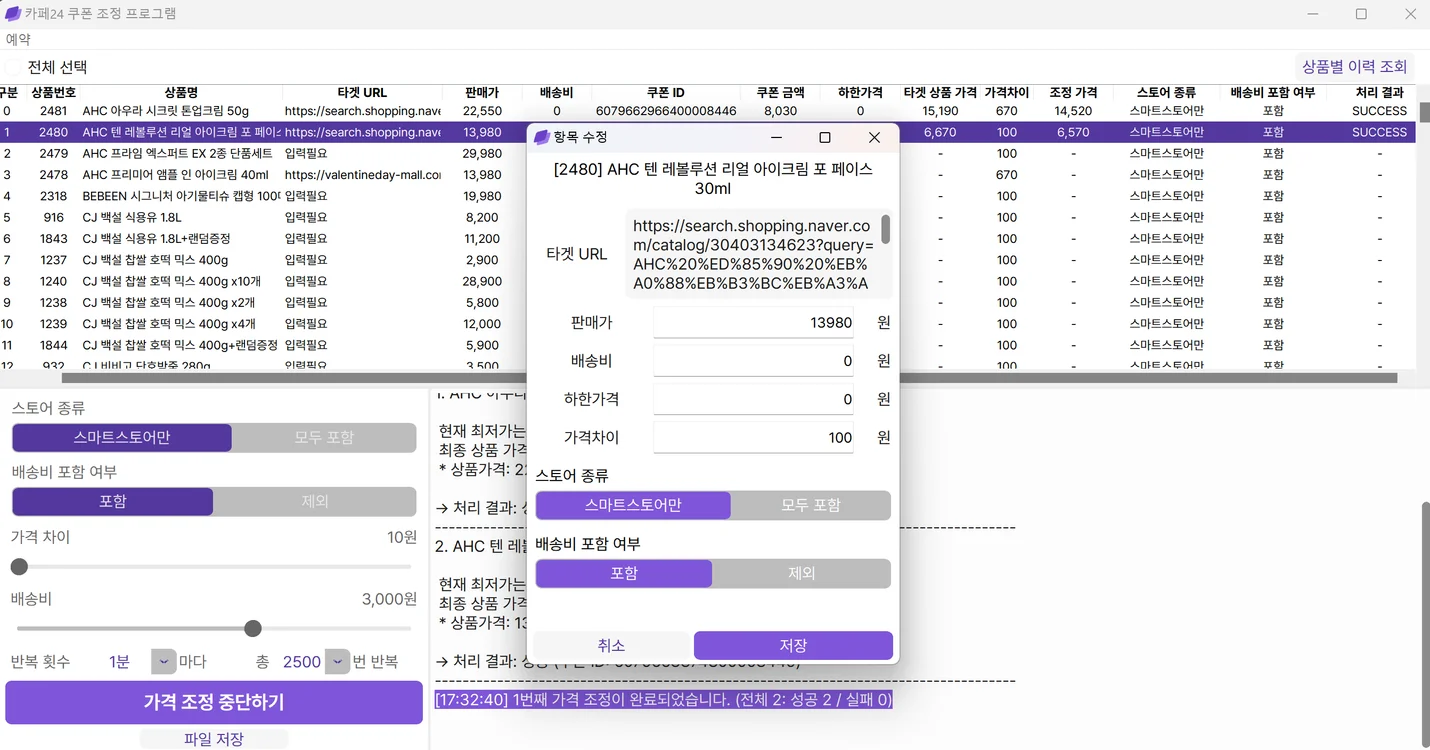Screen dimensions: 1430x750
Task: Click the 타겟 URL box scrollbar
Action: click(885, 229)
